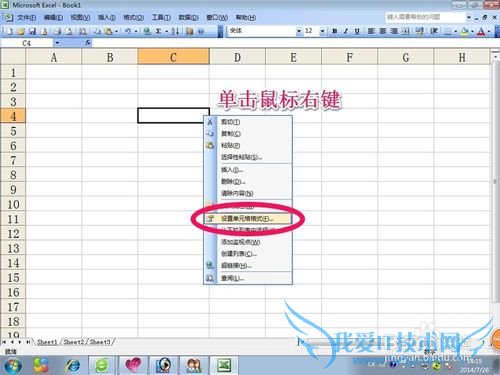
Task: Open the File (文件) menu
Action: [x=26, y=17]
